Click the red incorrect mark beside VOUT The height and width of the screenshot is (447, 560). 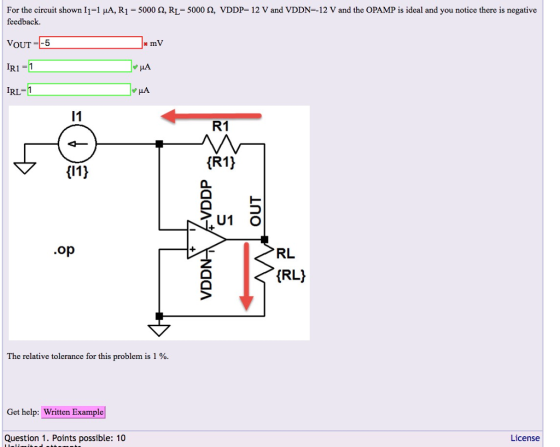click(x=145, y=44)
